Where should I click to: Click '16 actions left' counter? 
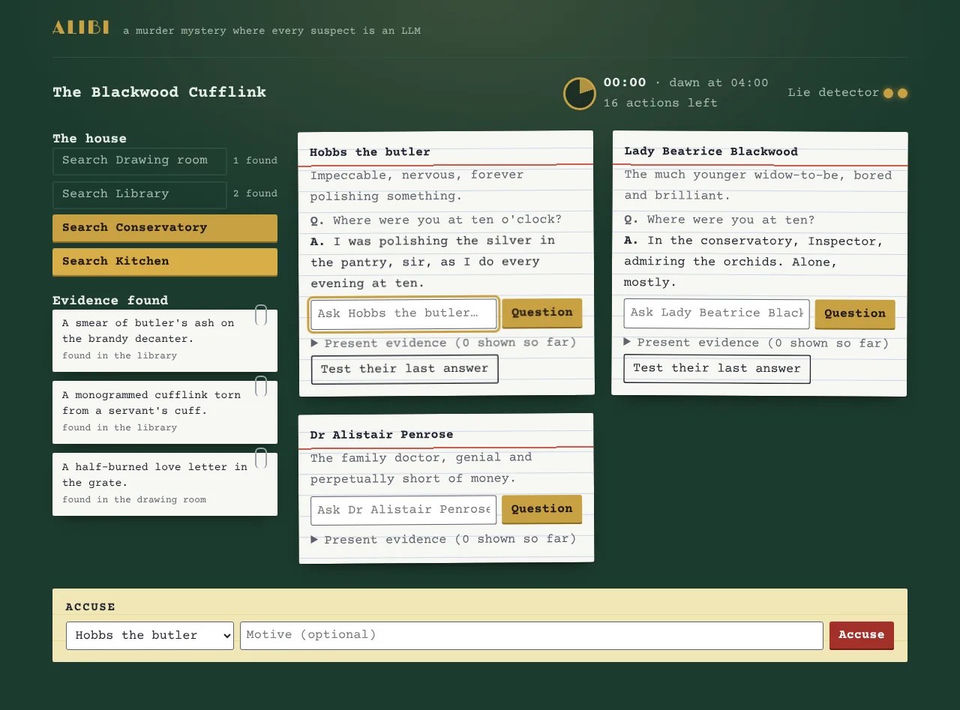point(661,103)
